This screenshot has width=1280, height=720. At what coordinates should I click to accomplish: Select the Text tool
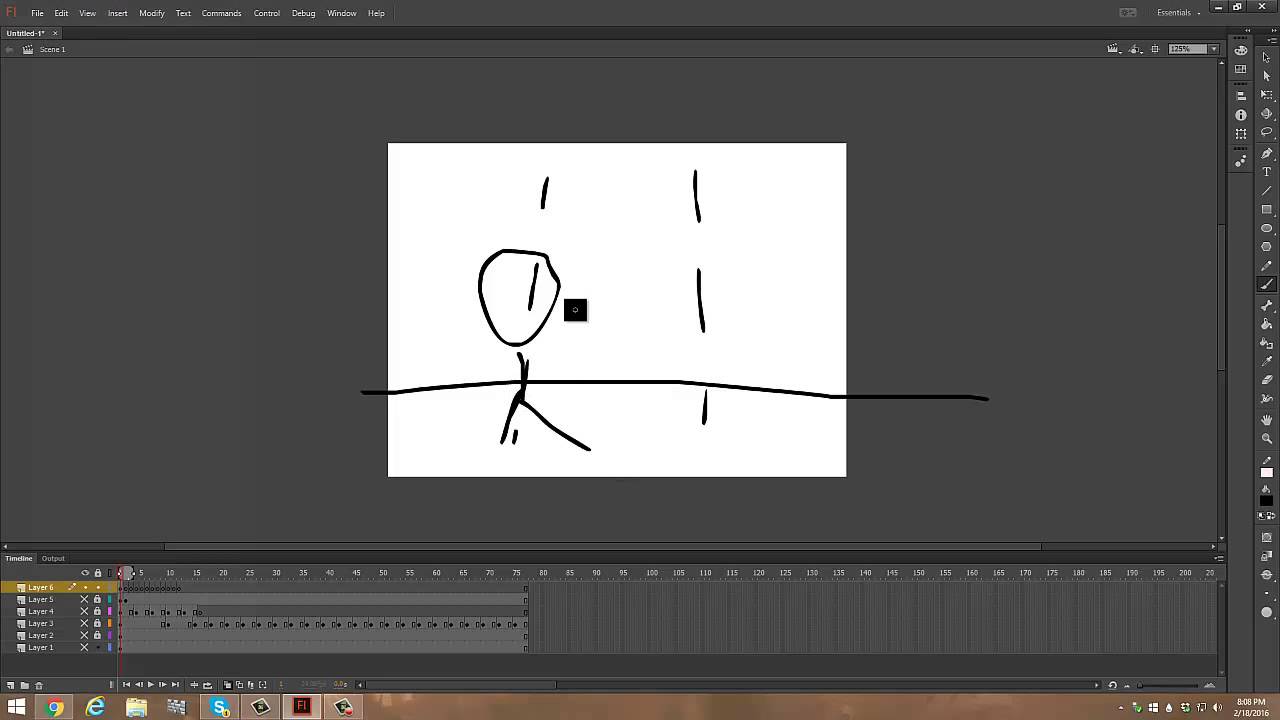[x=1266, y=172]
